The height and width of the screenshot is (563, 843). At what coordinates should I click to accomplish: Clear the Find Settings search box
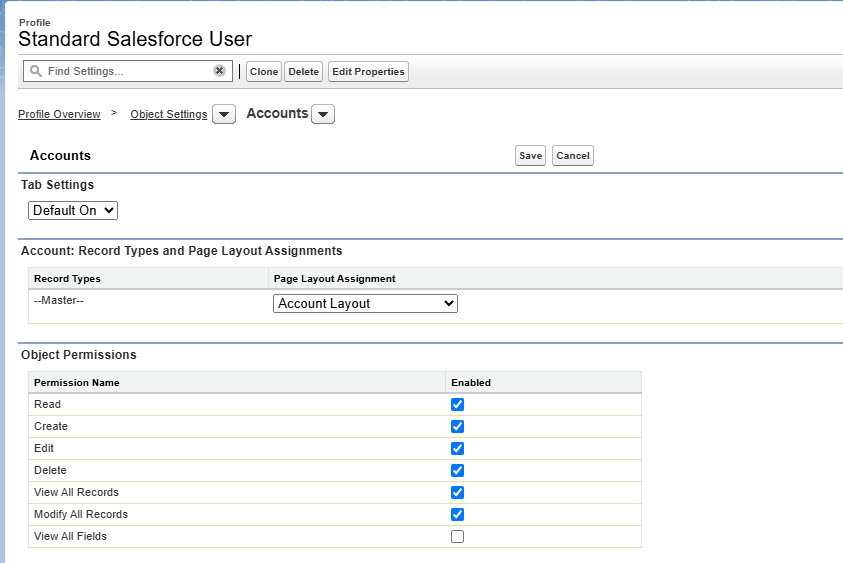point(219,71)
